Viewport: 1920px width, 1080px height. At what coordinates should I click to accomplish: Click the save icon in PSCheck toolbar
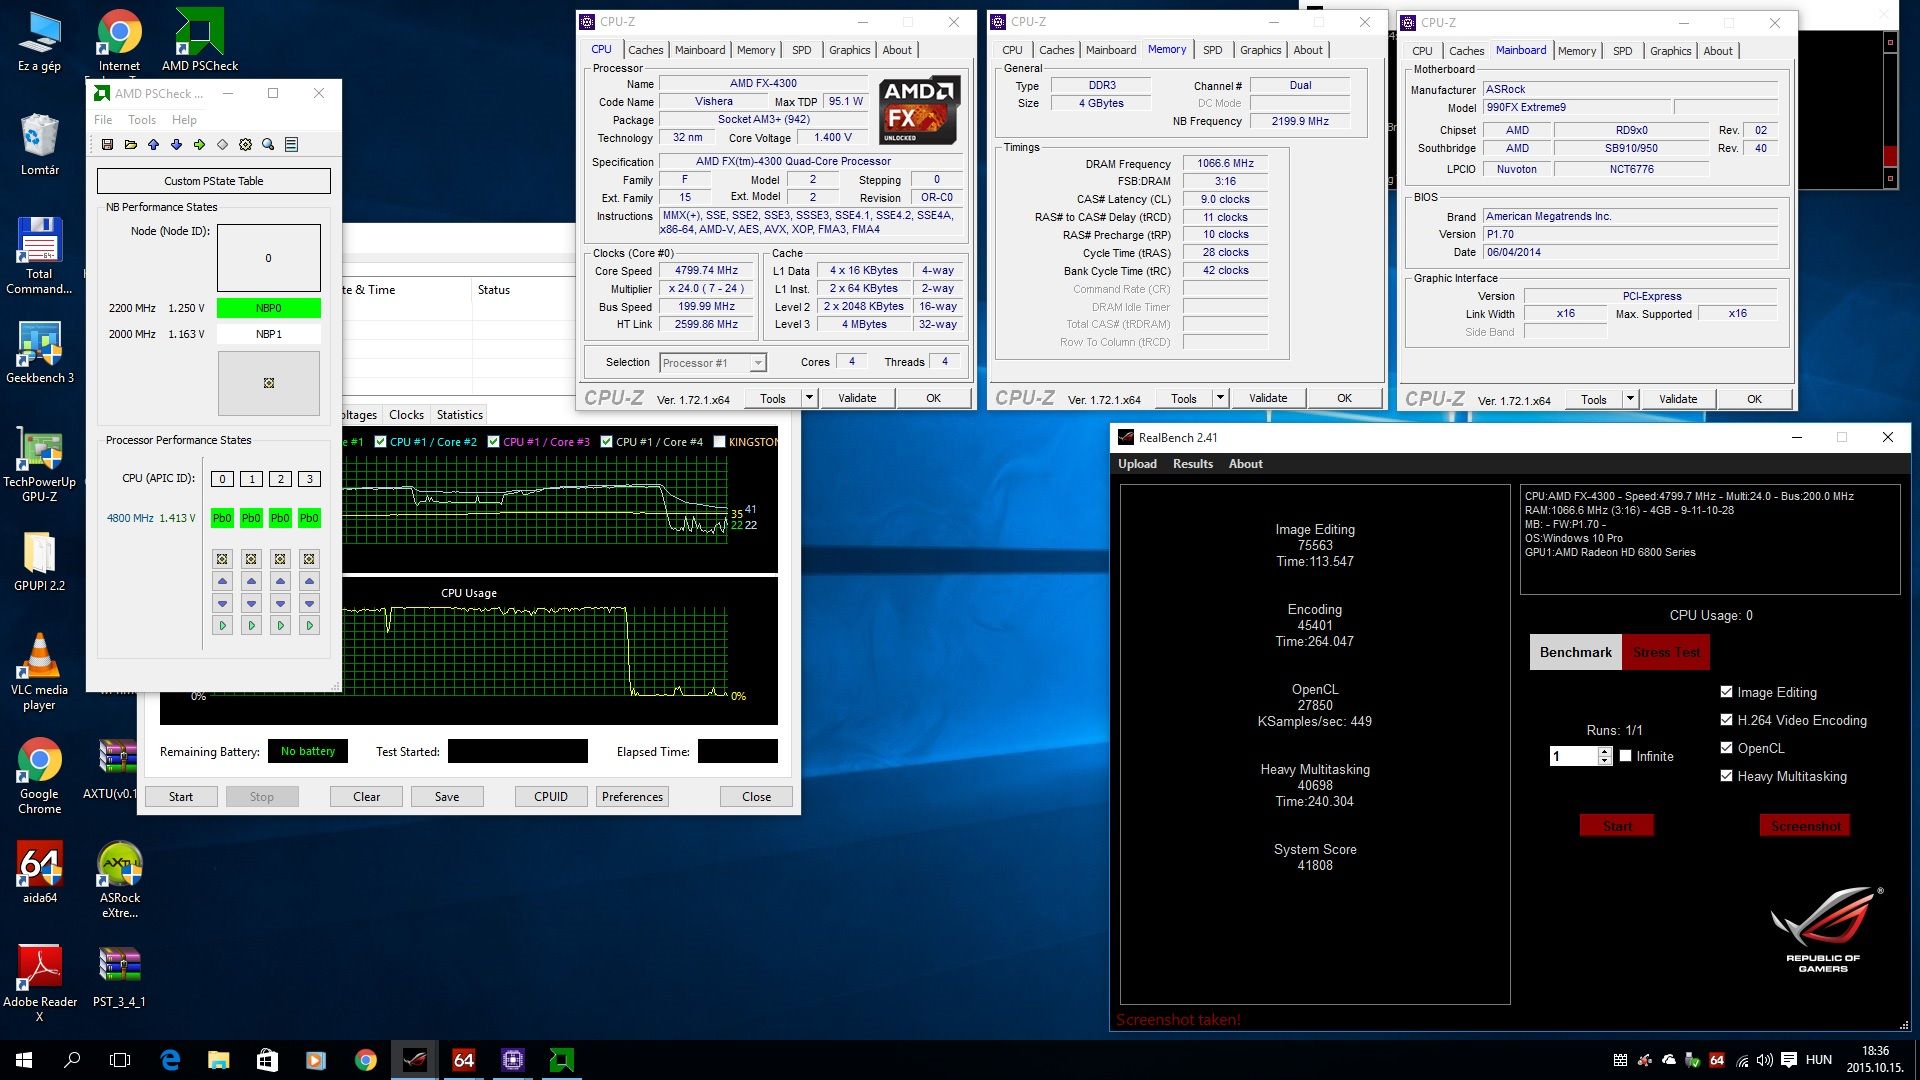[x=107, y=145]
